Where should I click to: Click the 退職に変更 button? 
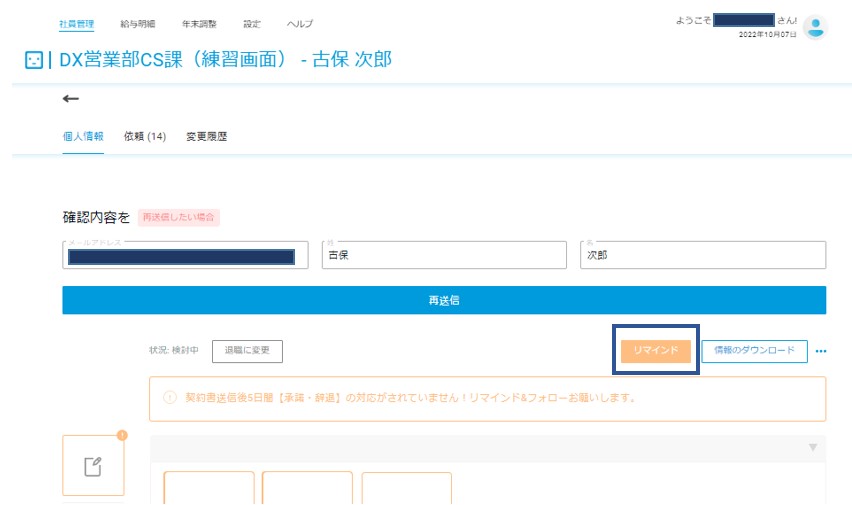[x=247, y=351]
